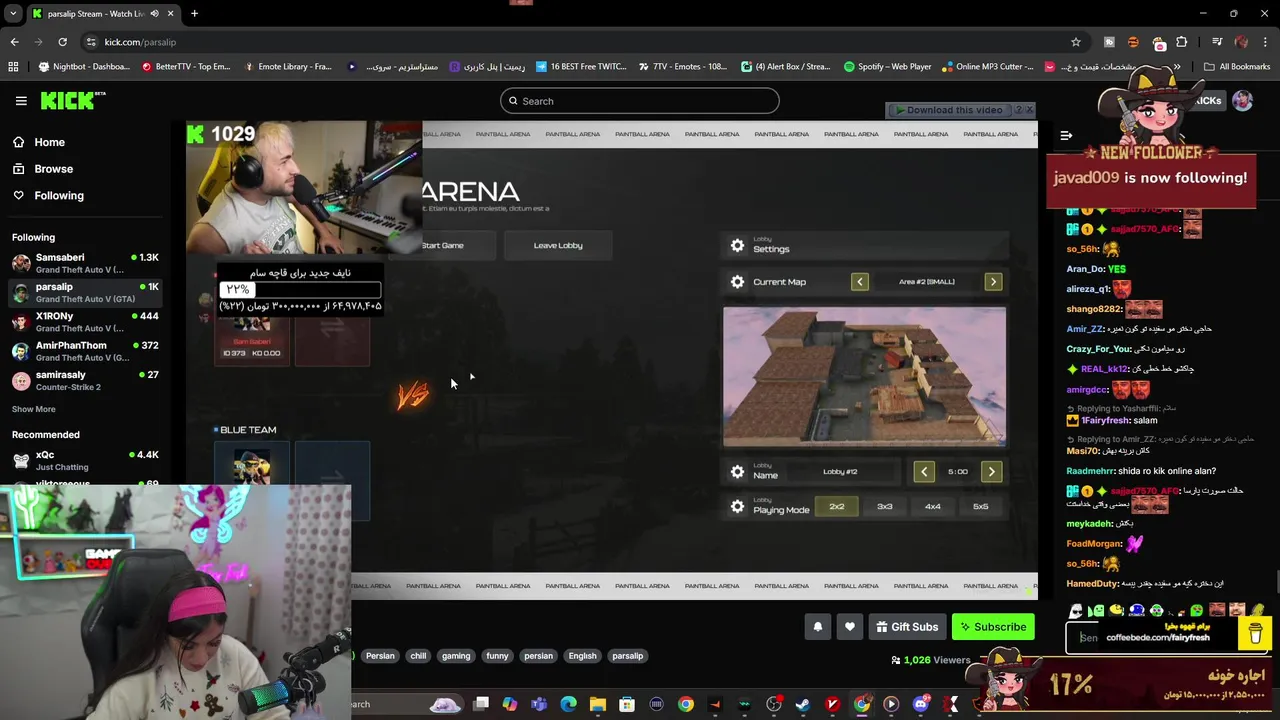Open the AmirPhanThom channel in the sidebar
This screenshot has height=720, width=1280.
pos(85,351)
